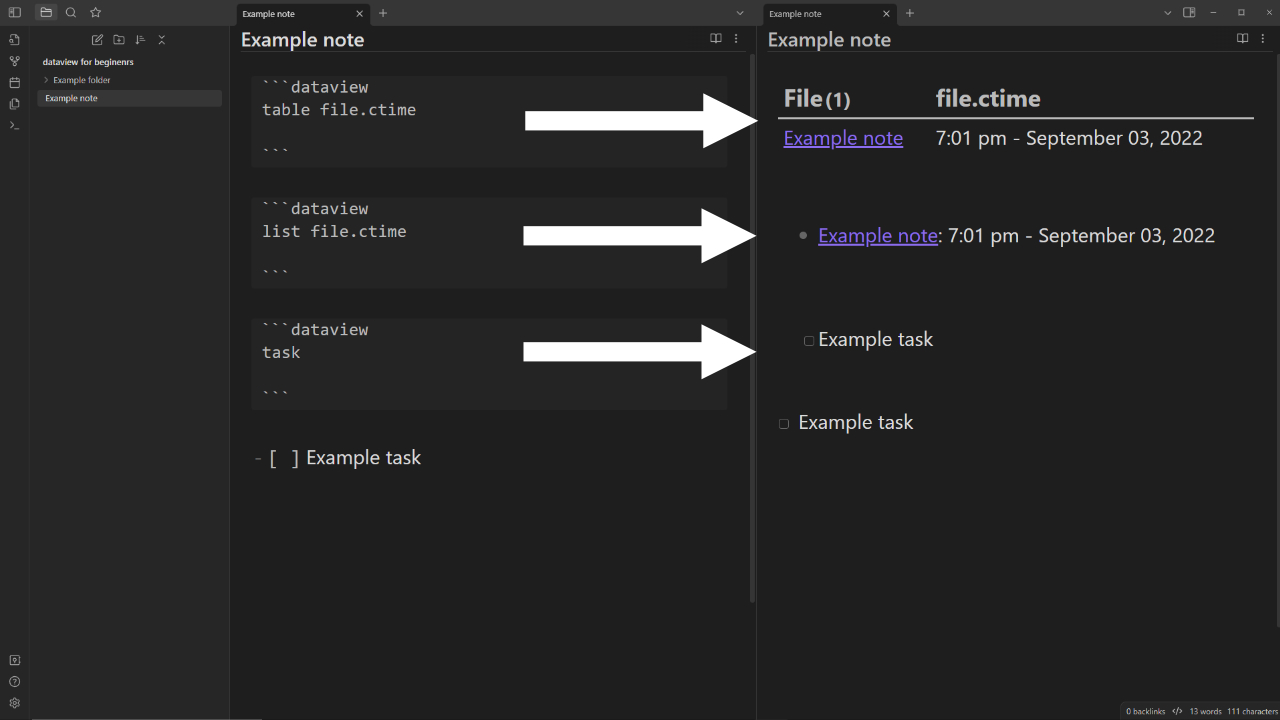Viewport: 1280px width, 720px height.
Task: Select the Templates icon in the ribbon
Action: click(x=13, y=103)
